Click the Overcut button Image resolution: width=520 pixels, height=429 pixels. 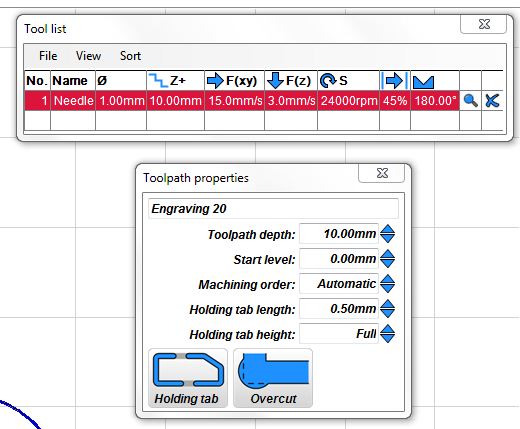click(273, 378)
